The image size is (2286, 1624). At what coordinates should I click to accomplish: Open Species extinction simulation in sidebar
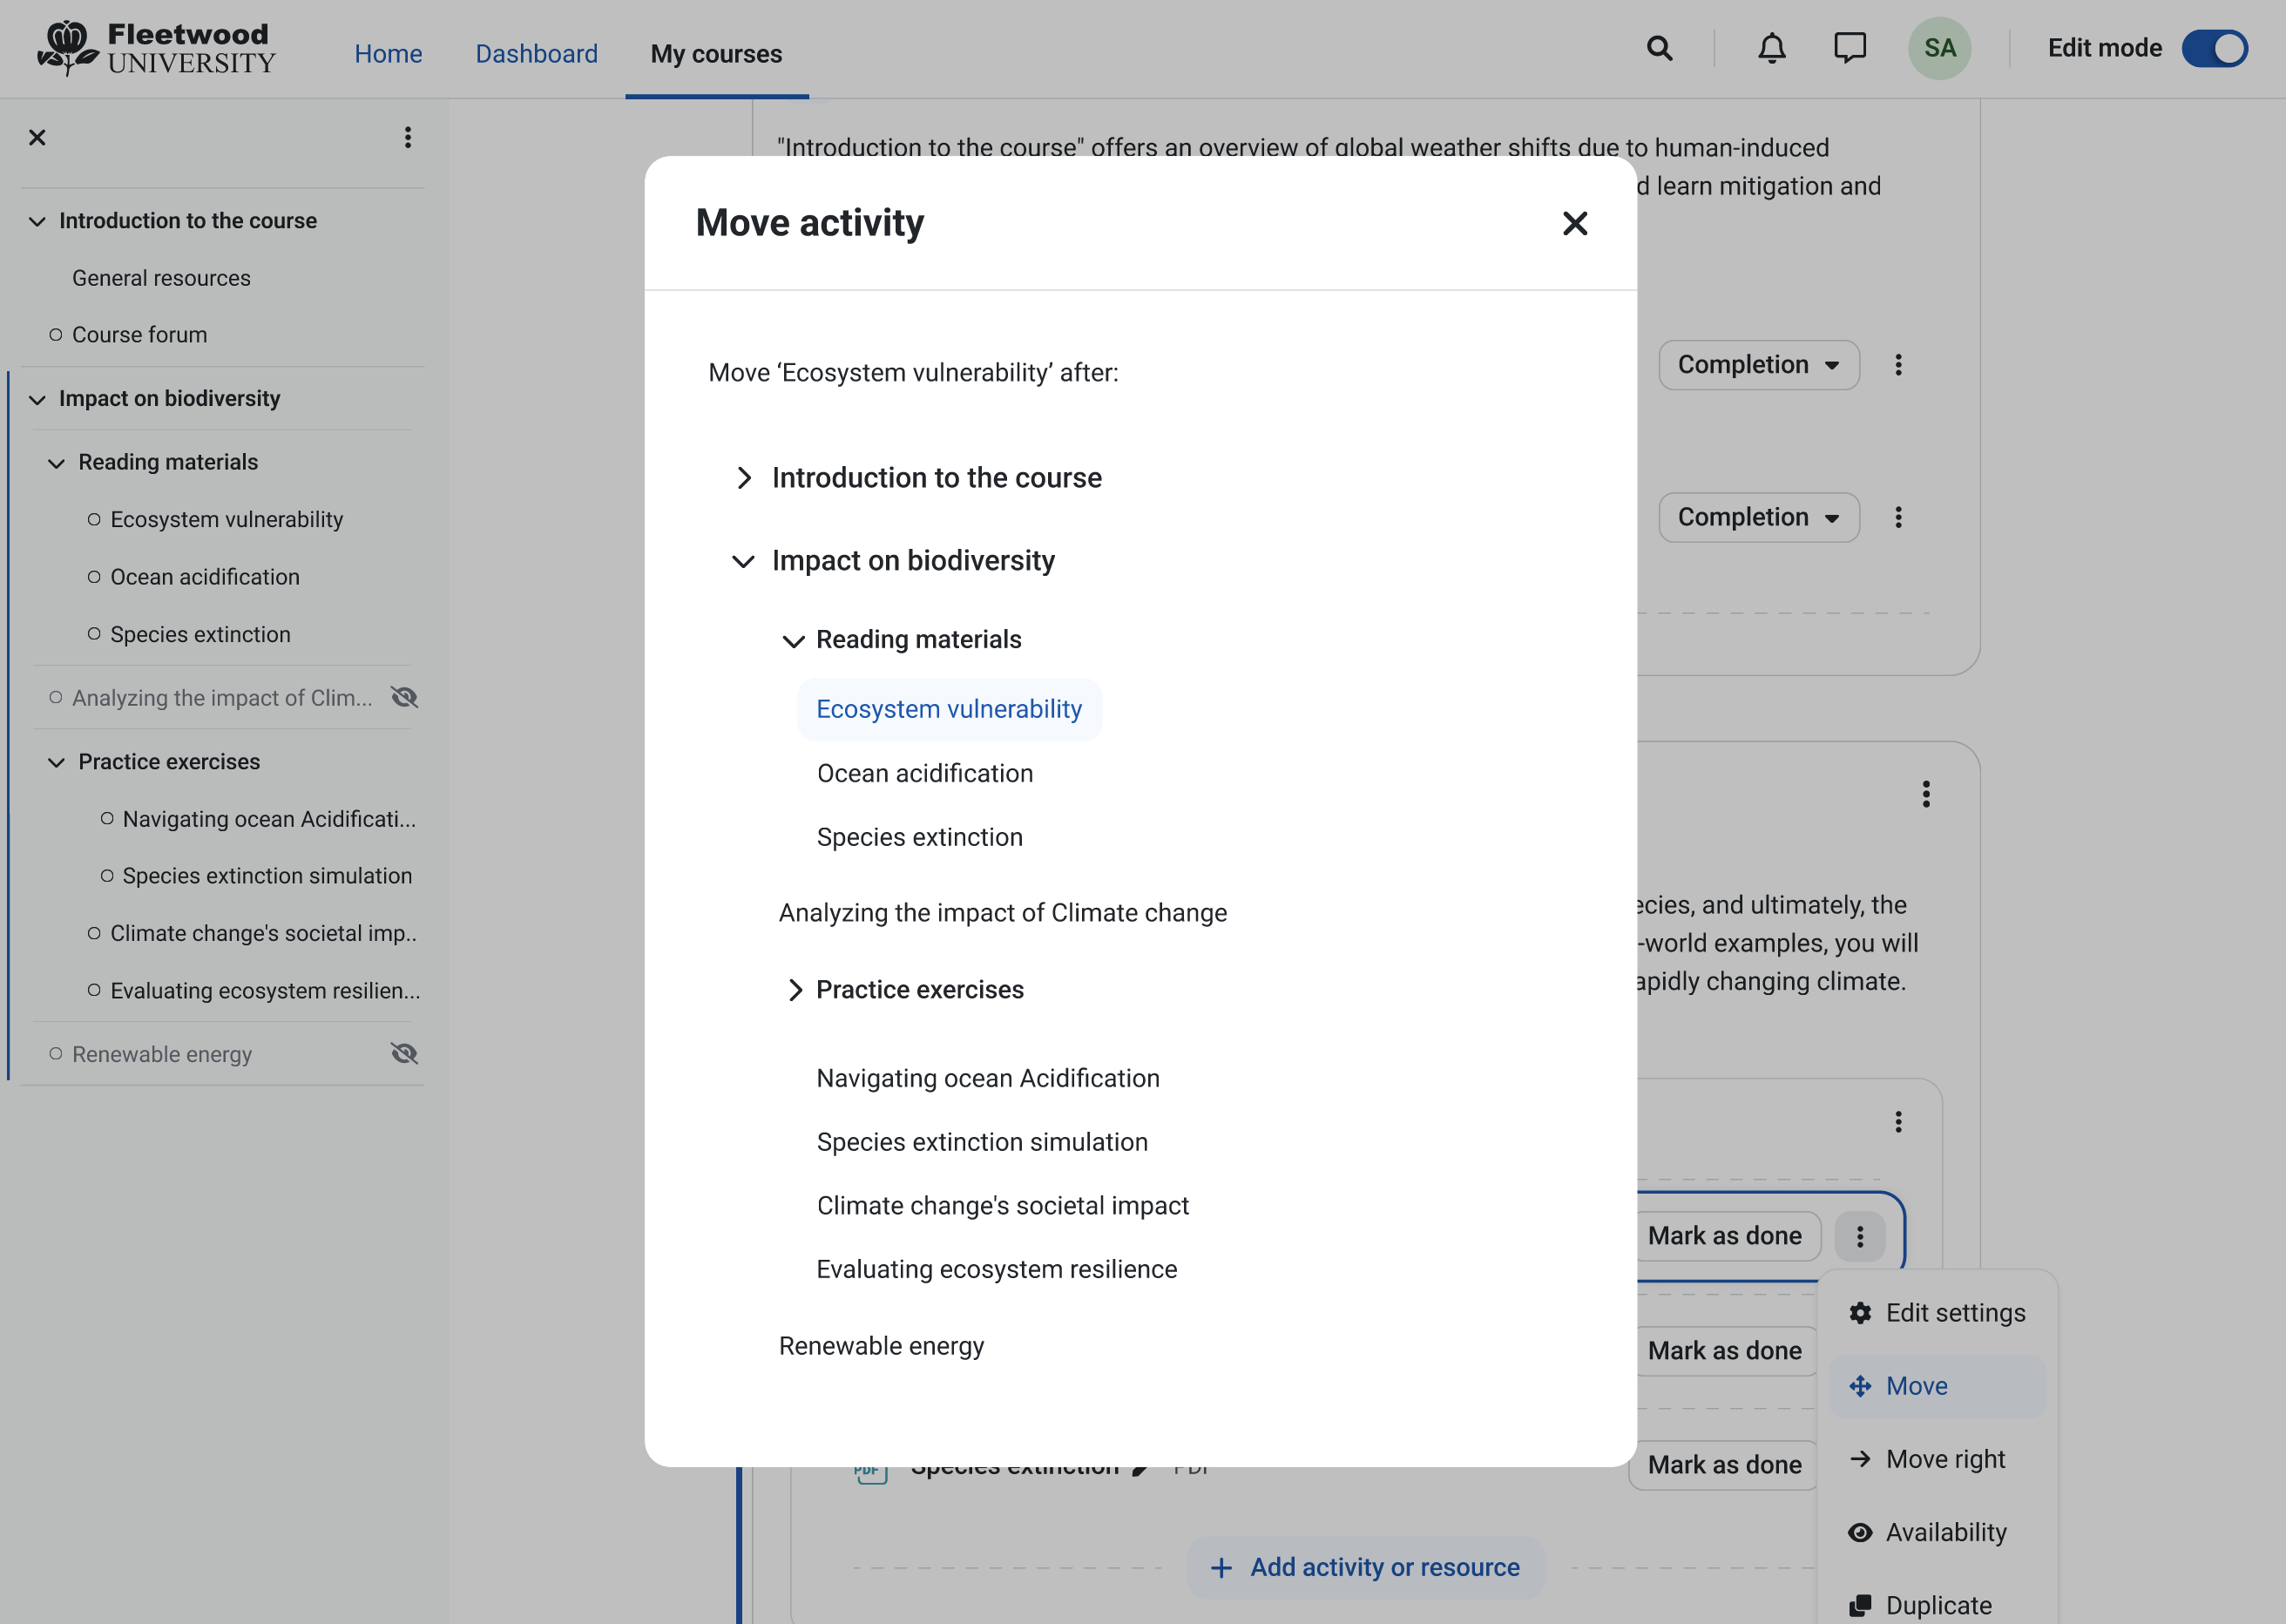(267, 876)
